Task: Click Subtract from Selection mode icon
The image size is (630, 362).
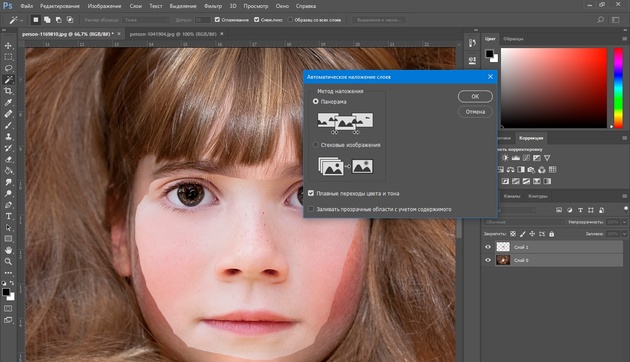Action: 59,20
